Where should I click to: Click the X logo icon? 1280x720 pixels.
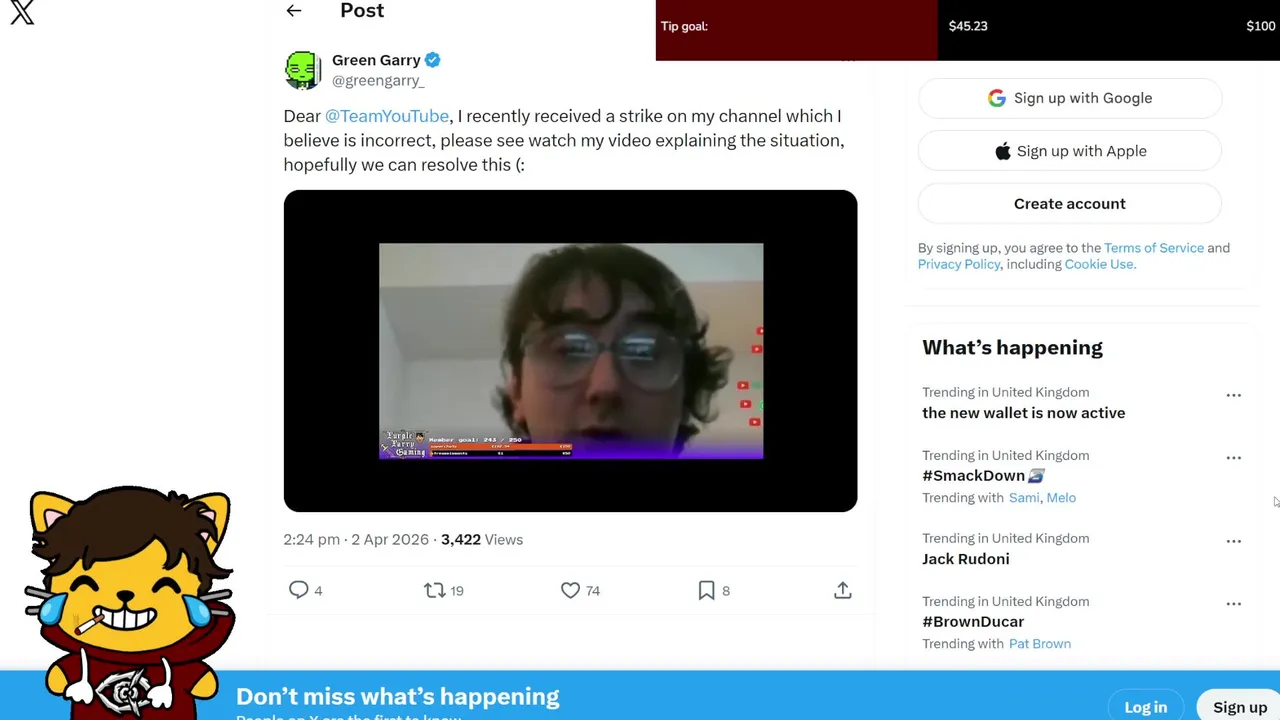tap(22, 12)
